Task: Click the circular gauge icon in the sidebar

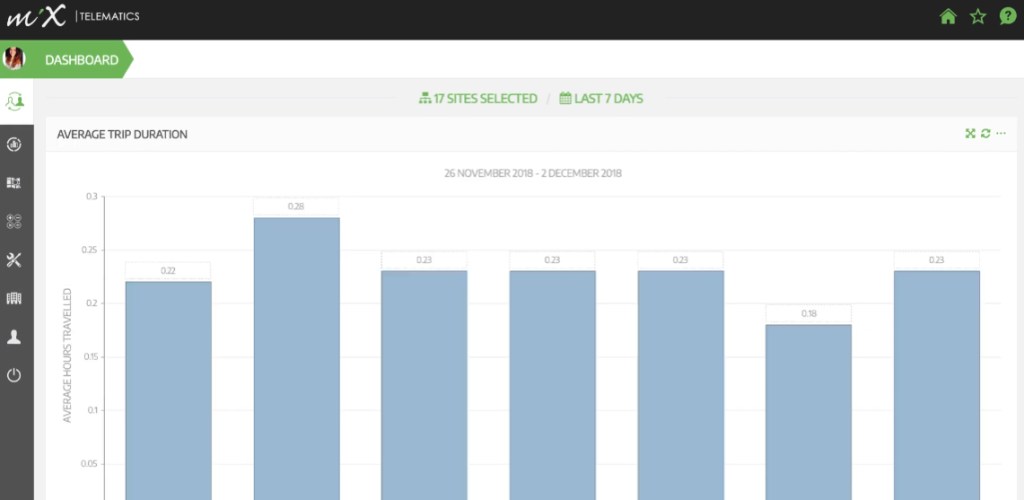Action: 15,144
